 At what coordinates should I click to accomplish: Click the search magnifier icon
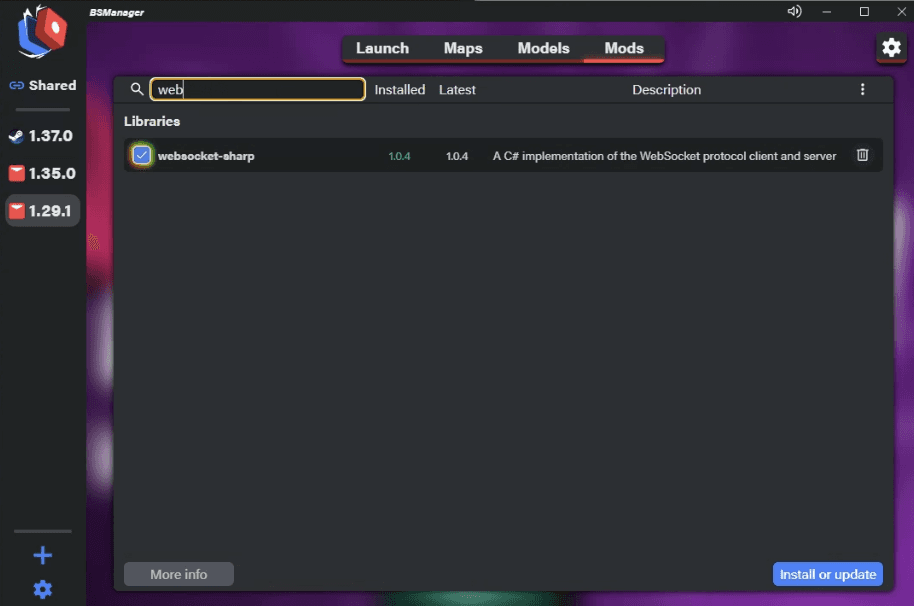point(136,89)
